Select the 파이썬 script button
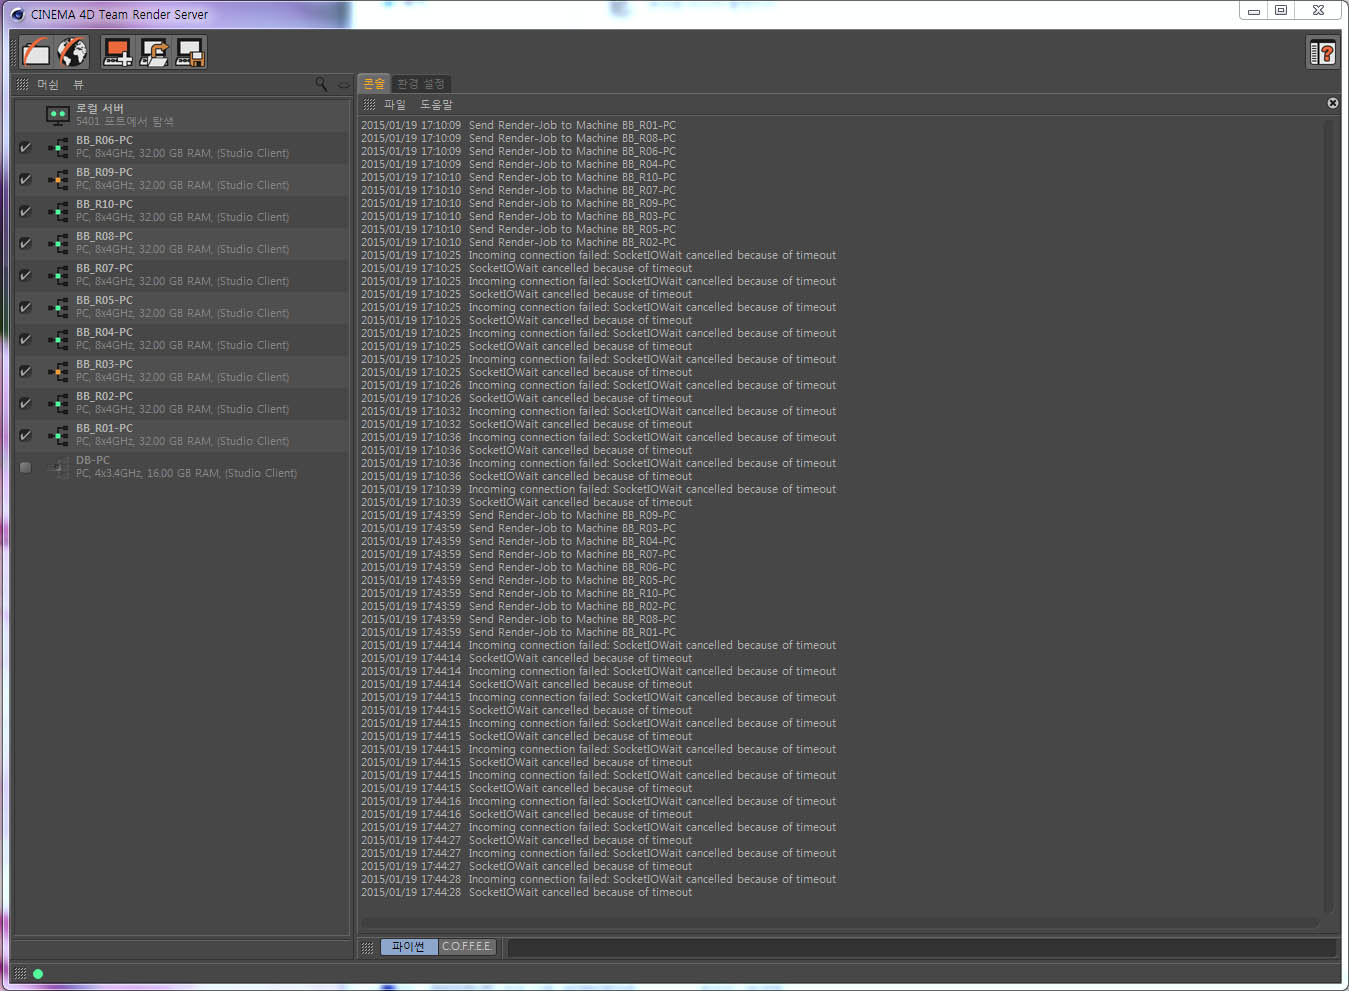The image size is (1349, 991). [x=408, y=946]
